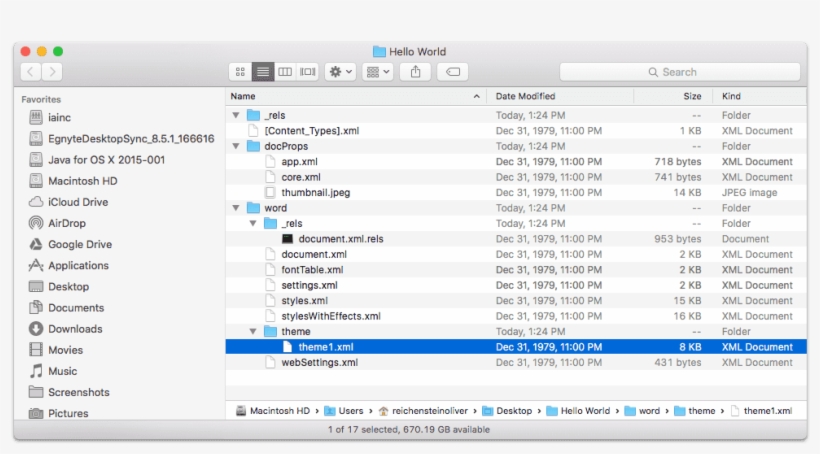Click Desktop in the path bar
This screenshot has height=454, width=820.
[x=507, y=411]
